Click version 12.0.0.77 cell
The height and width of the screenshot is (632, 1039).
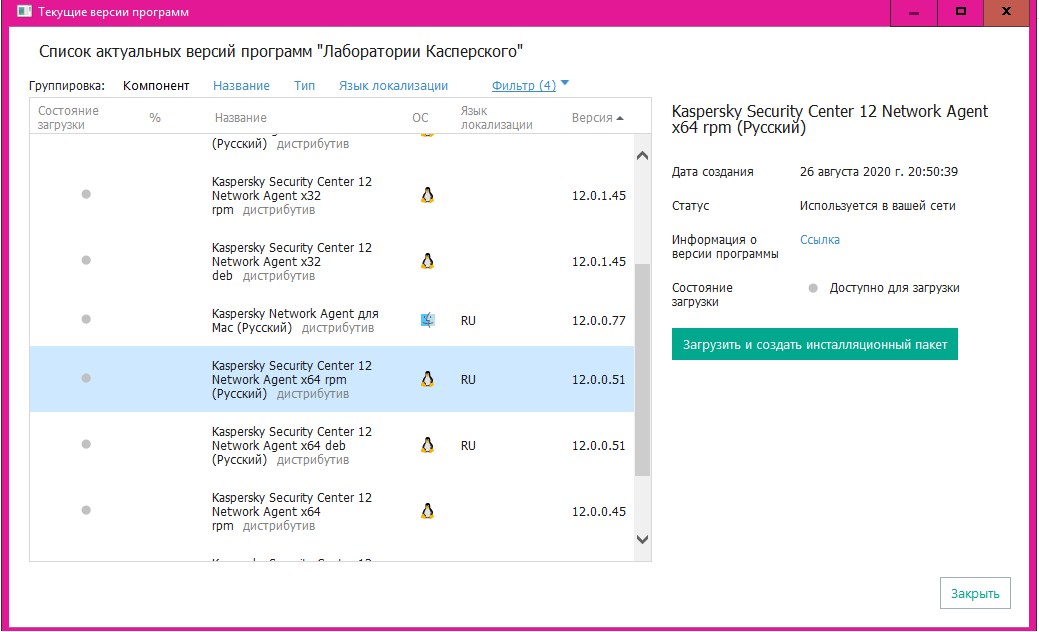pos(598,321)
